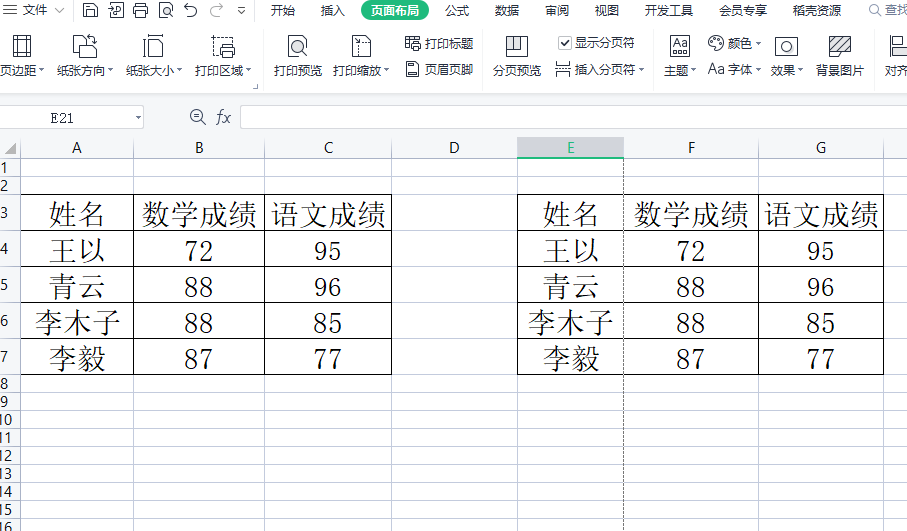Select column A header
This screenshot has width=907, height=531.
(x=77, y=148)
